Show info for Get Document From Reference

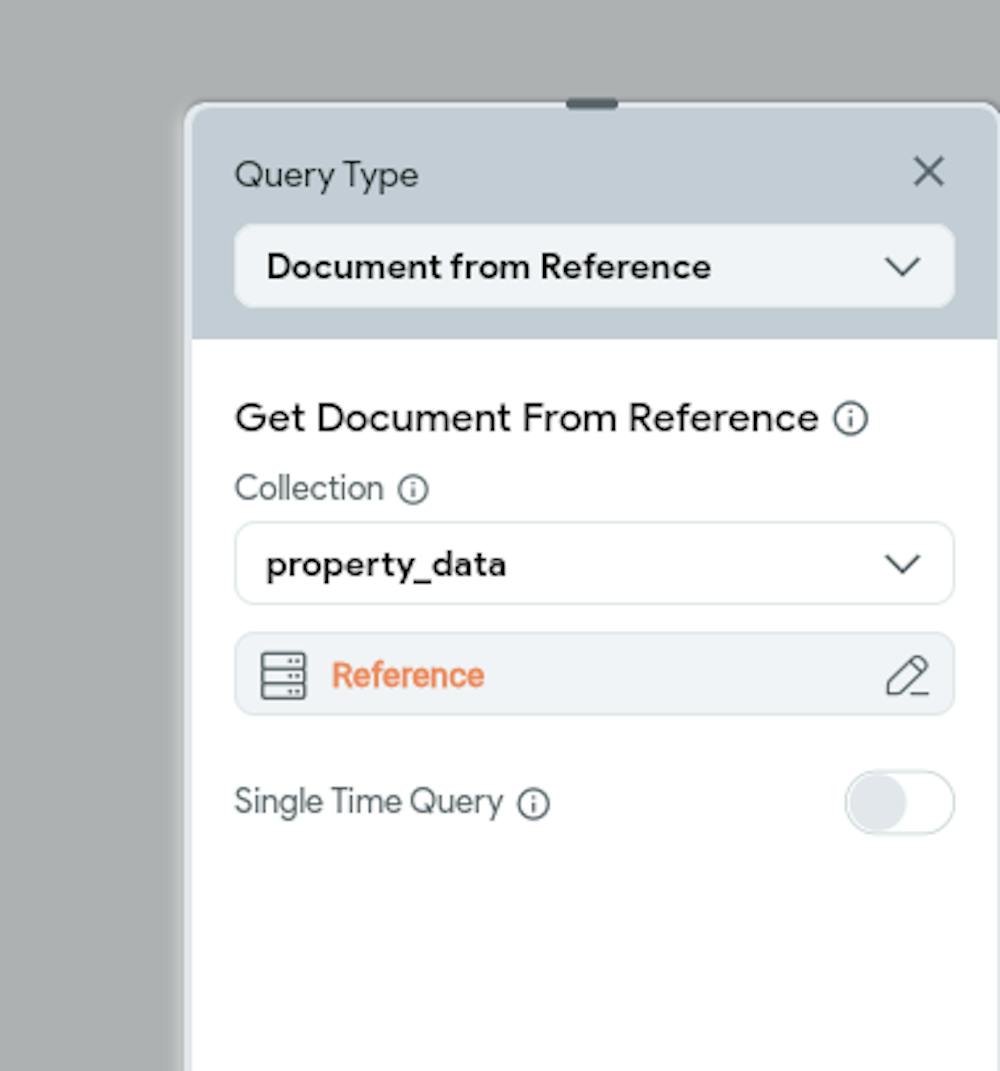click(851, 419)
